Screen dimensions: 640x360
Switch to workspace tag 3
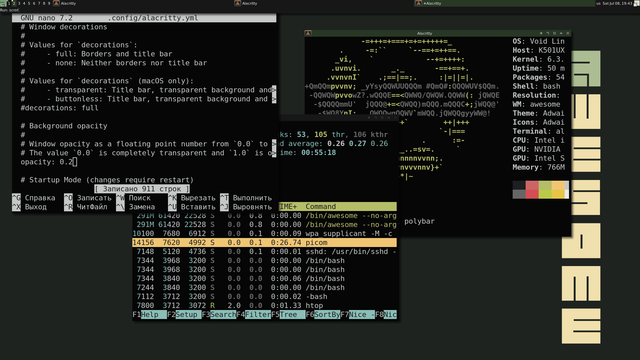tap(19, 3)
